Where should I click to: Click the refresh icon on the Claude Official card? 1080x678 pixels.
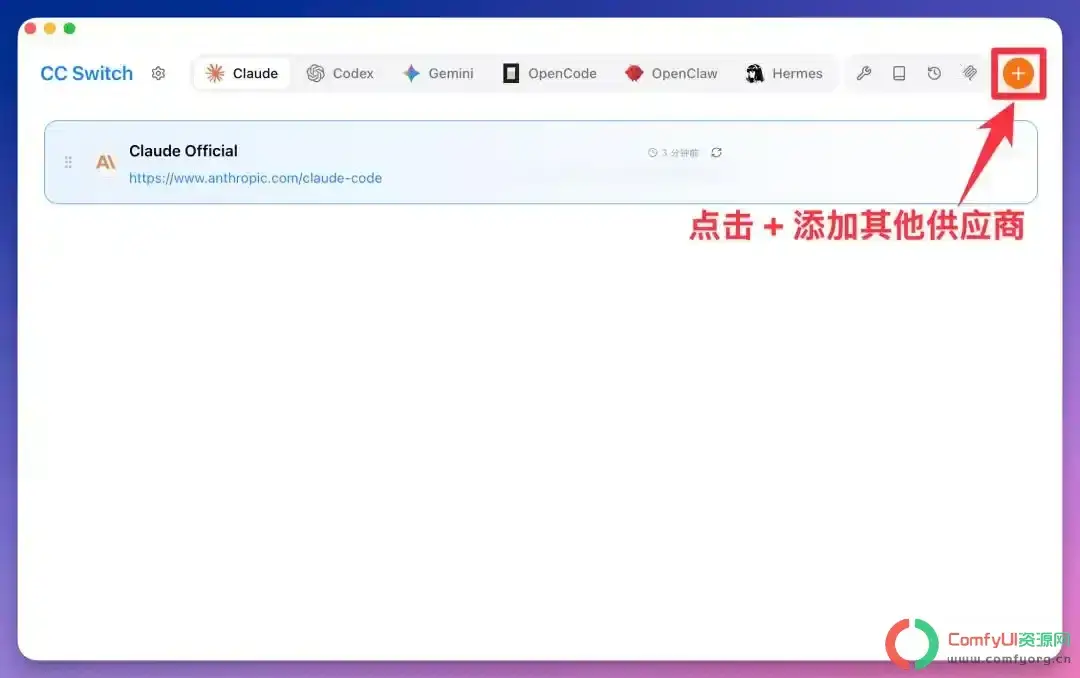[x=716, y=152]
